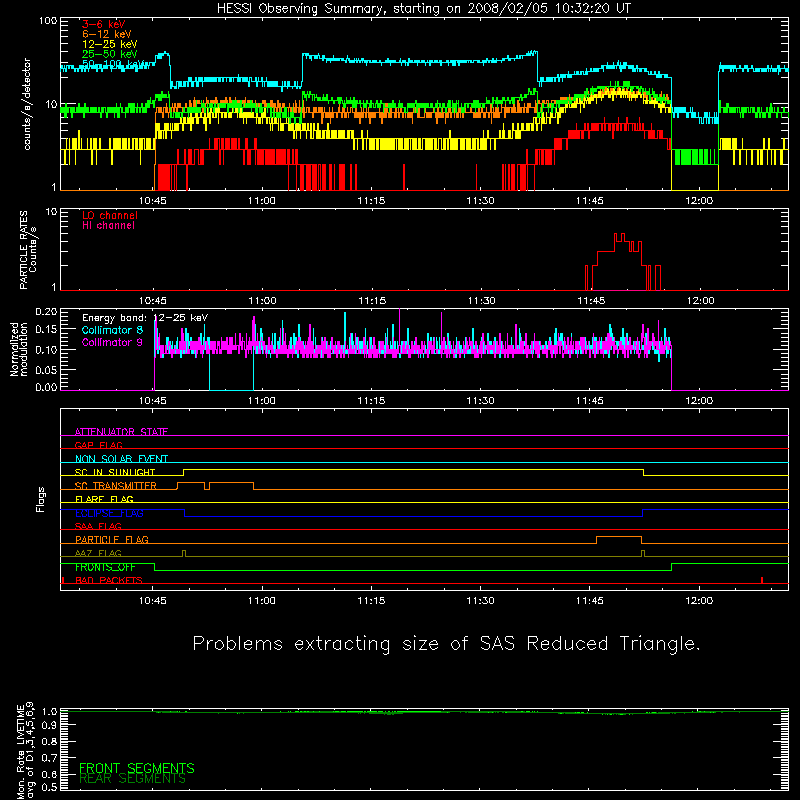Click the 11:15 tick label under count rates plot
Image resolution: width=800 pixels, height=800 pixels.
pyautogui.click(x=371, y=201)
